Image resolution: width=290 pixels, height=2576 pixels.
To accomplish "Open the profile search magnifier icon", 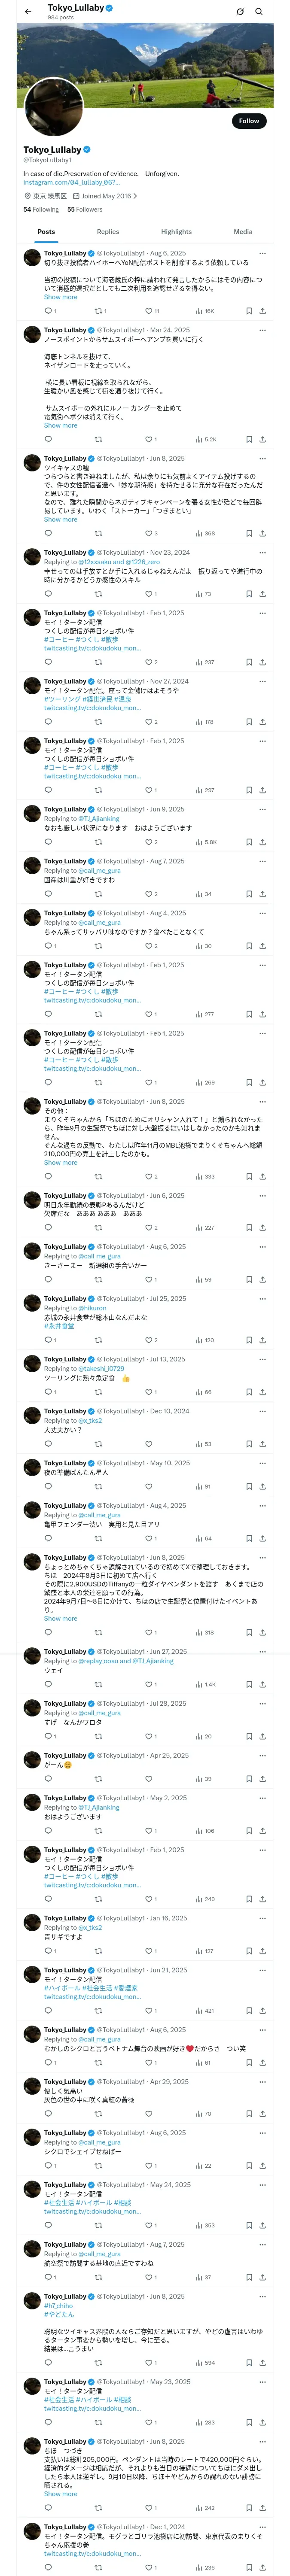I will (258, 11).
